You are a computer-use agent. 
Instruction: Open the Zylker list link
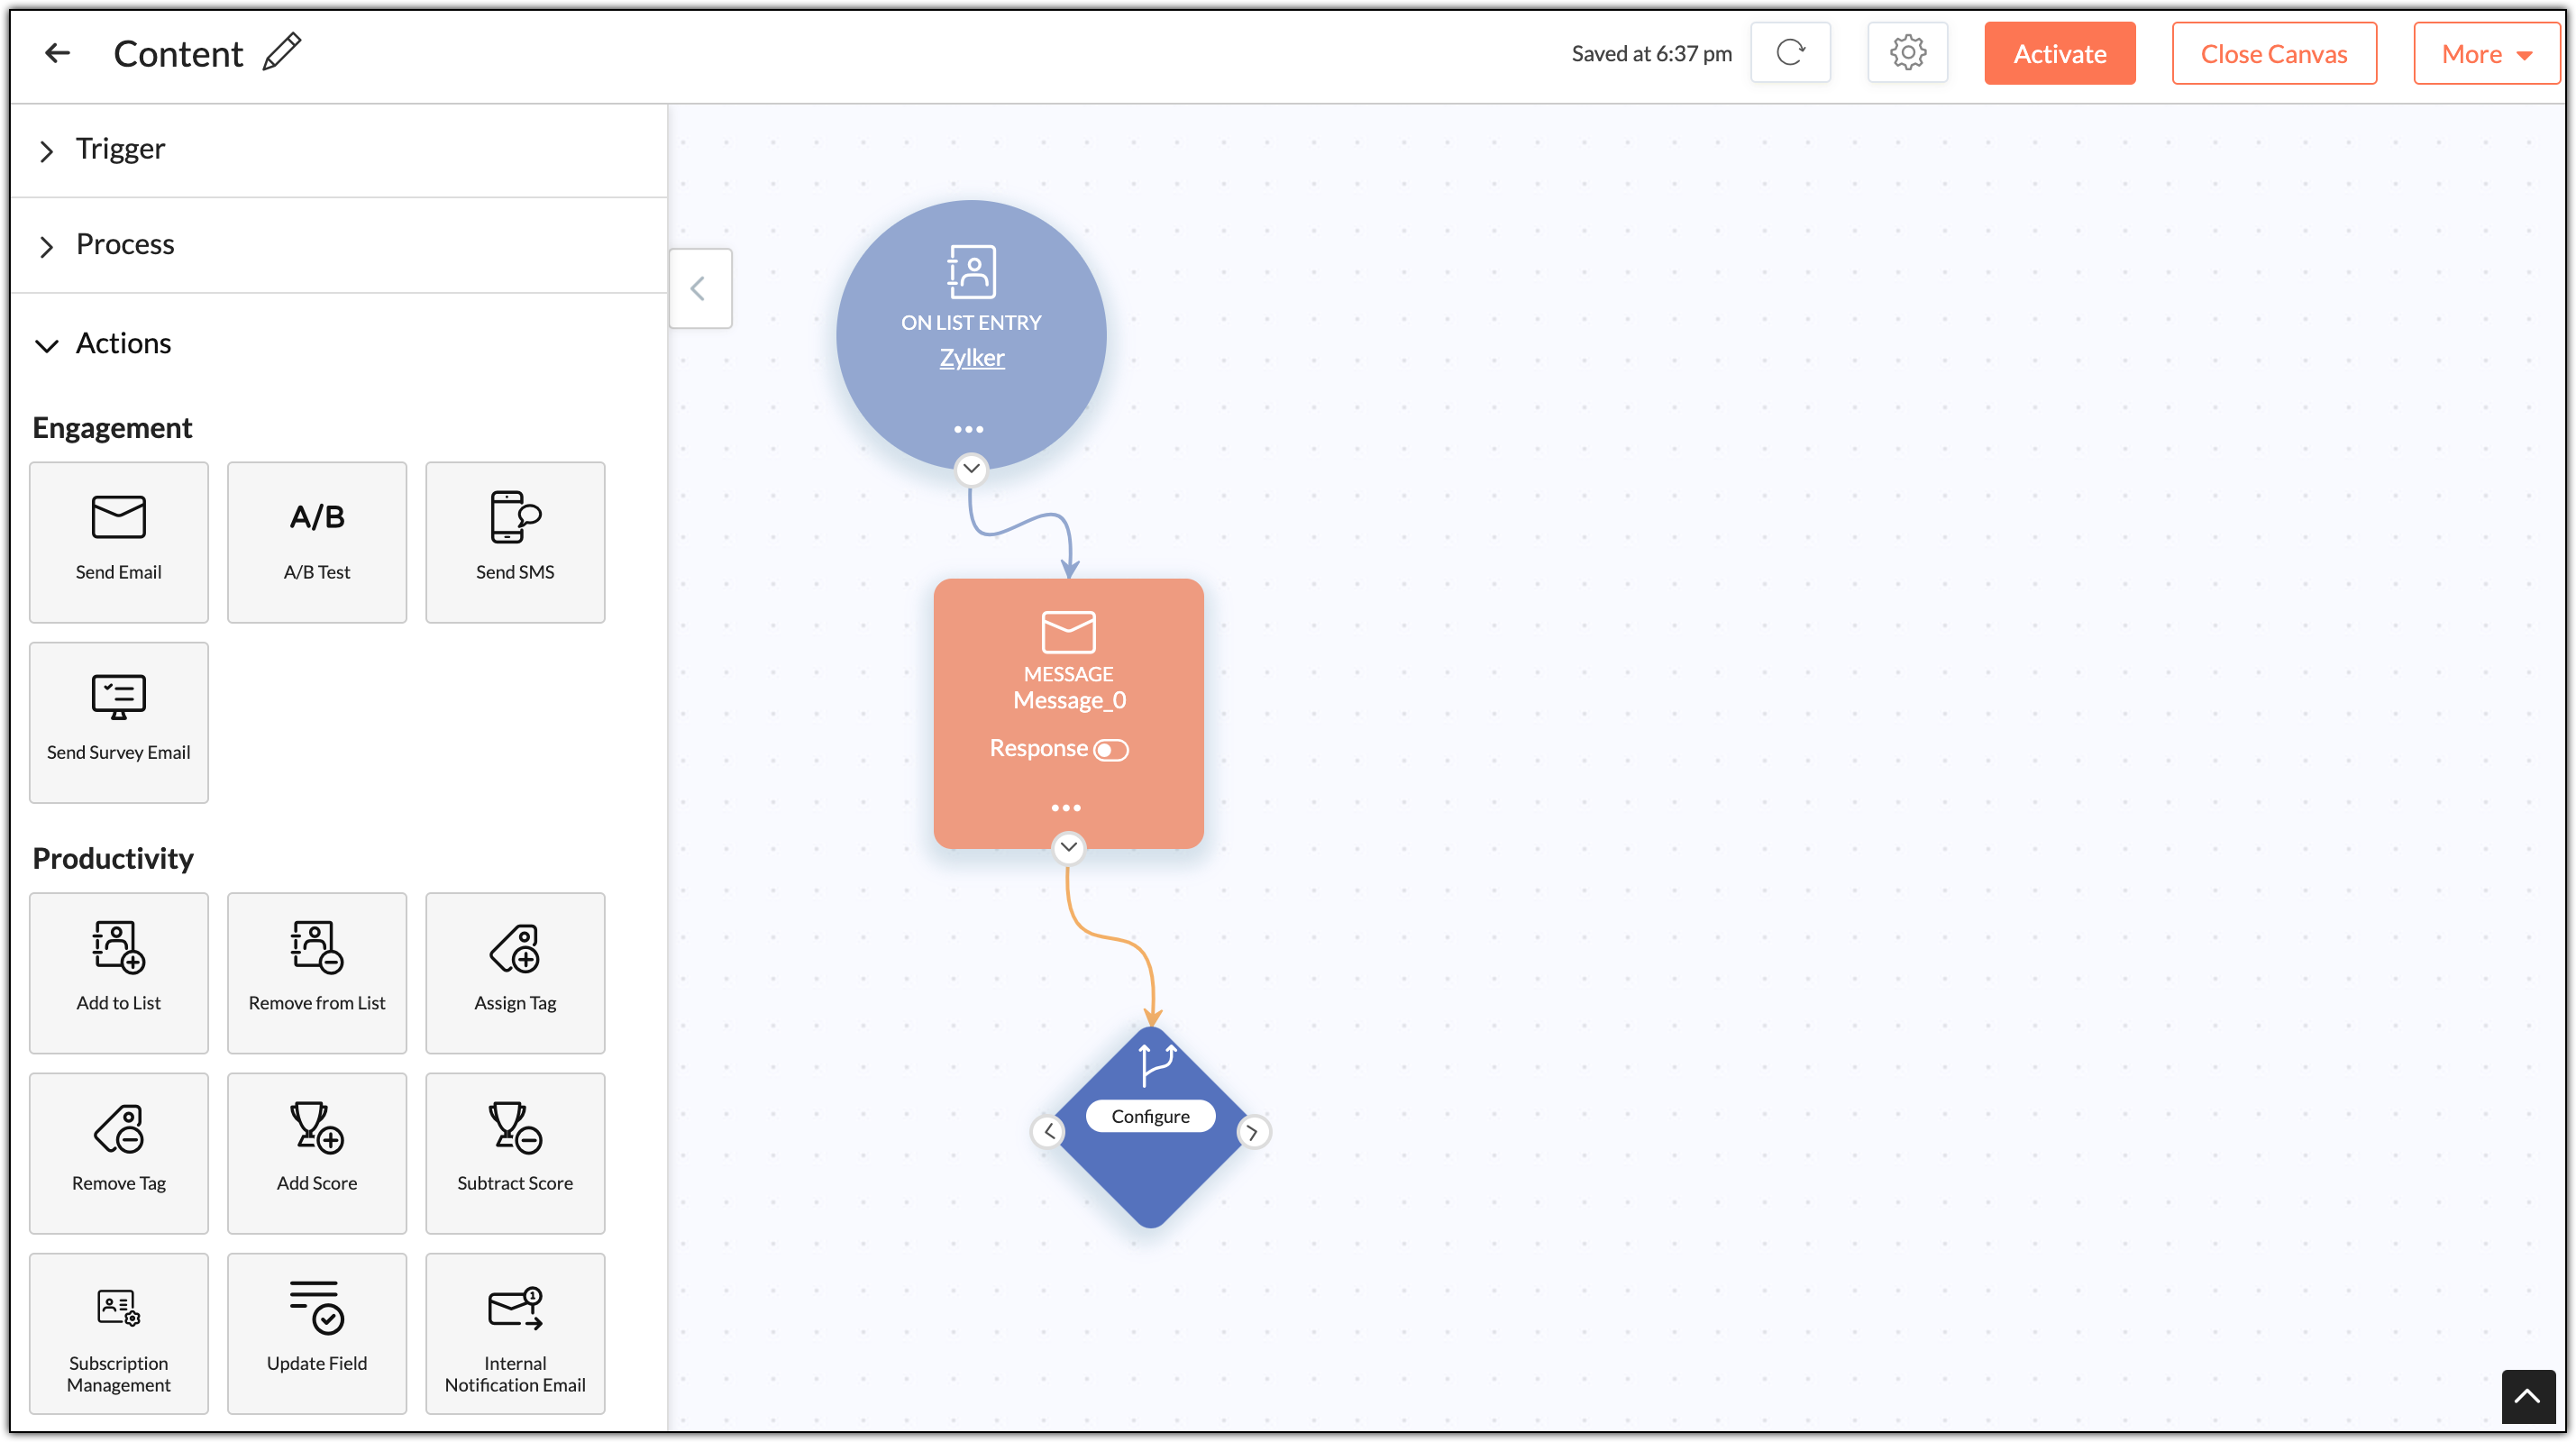972,358
